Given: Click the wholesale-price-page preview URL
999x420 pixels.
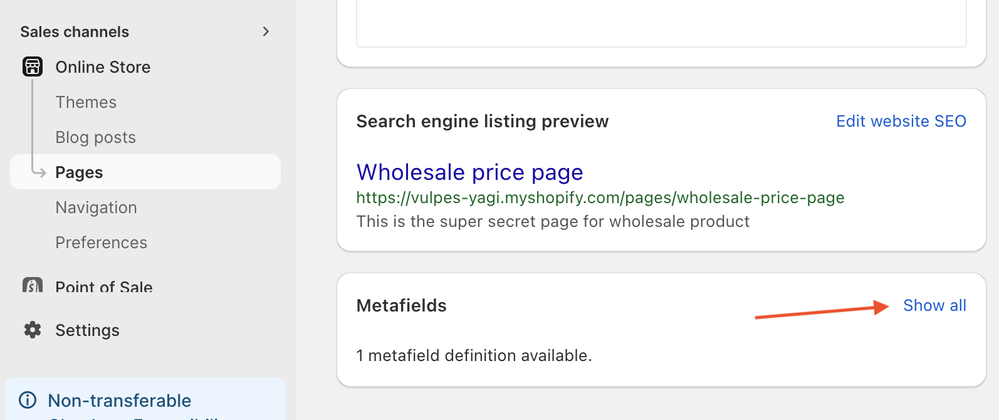Looking at the screenshot, I should (600, 197).
